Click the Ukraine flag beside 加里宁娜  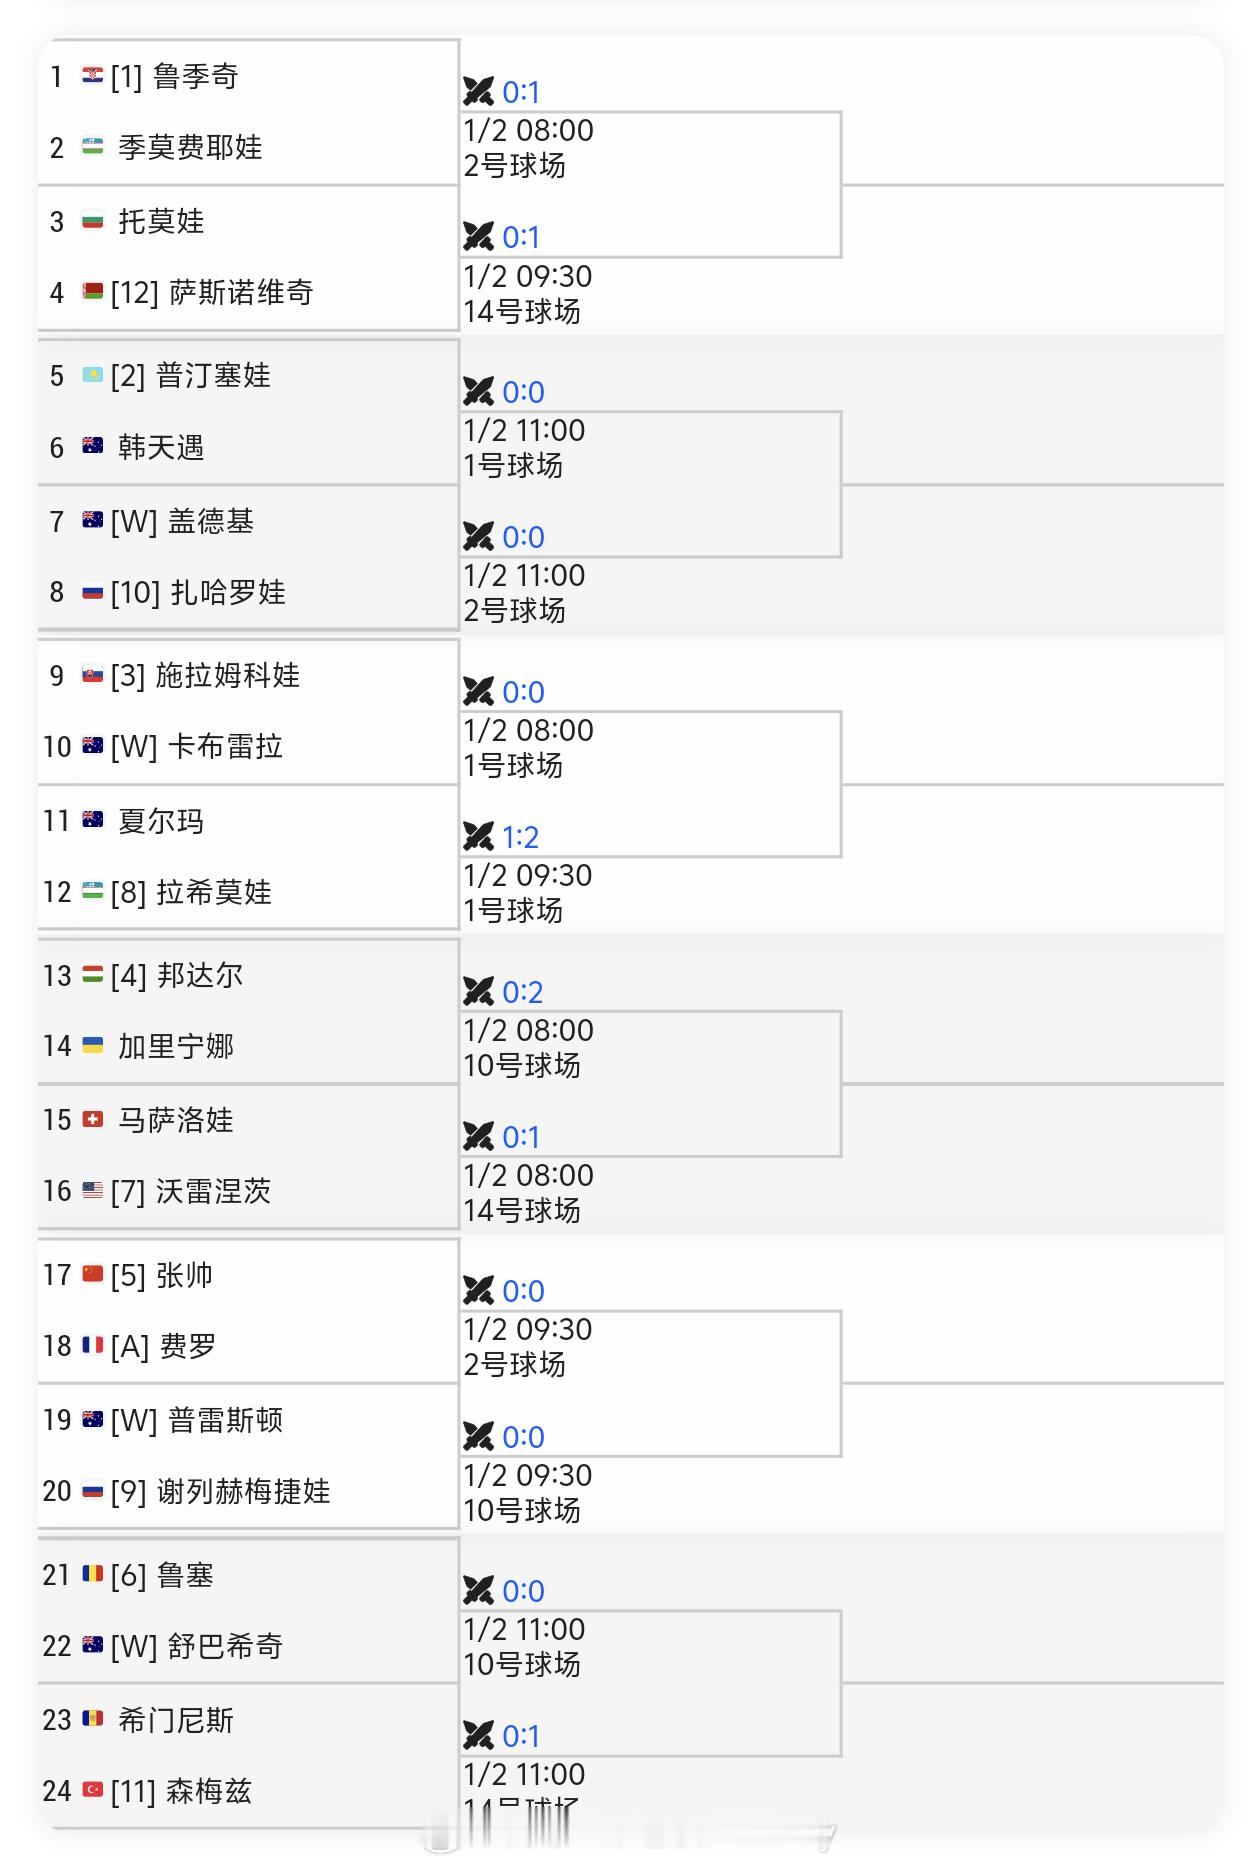click(94, 1046)
